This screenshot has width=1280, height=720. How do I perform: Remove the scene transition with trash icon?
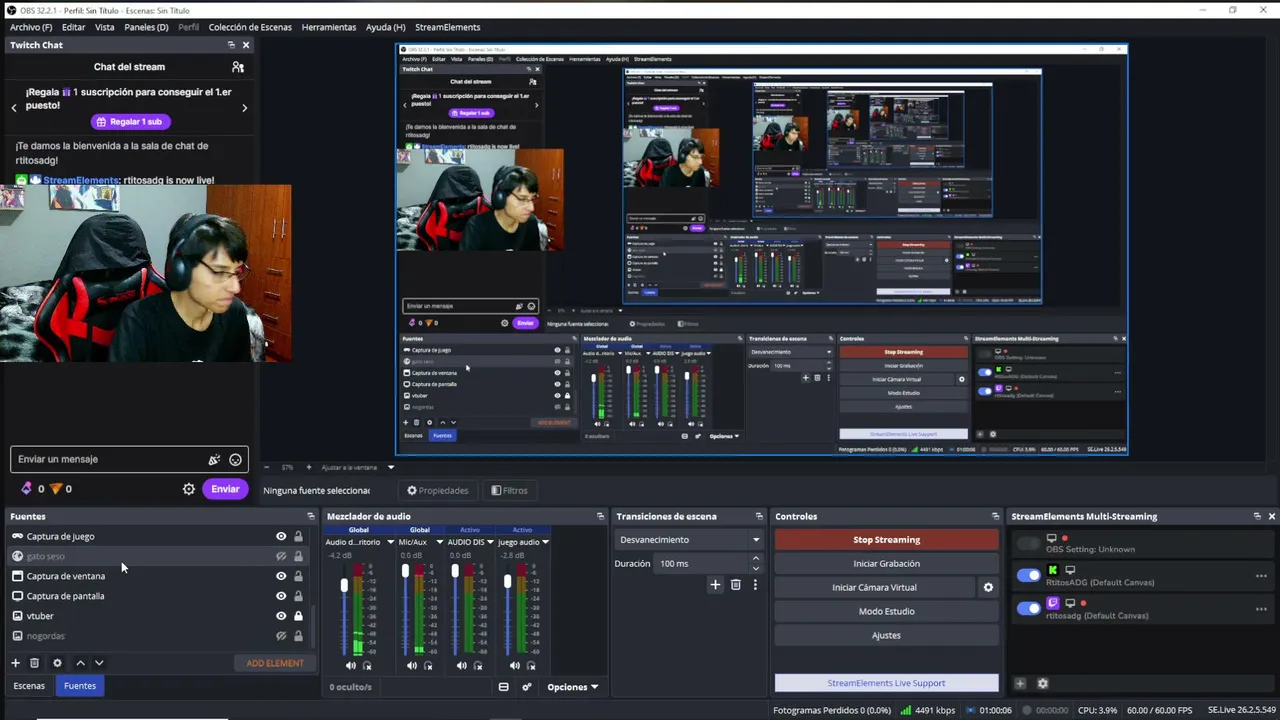pos(736,585)
